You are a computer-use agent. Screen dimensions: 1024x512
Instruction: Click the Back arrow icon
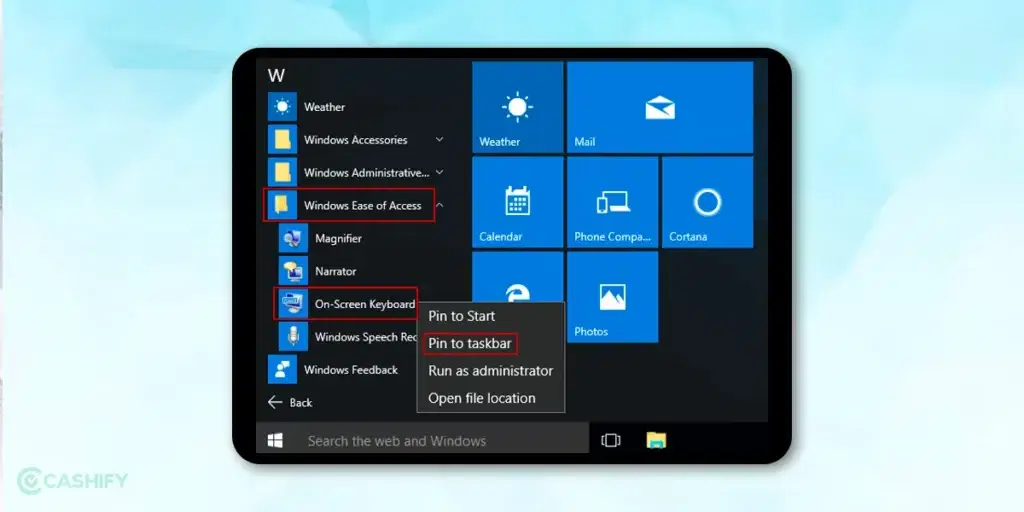point(275,402)
